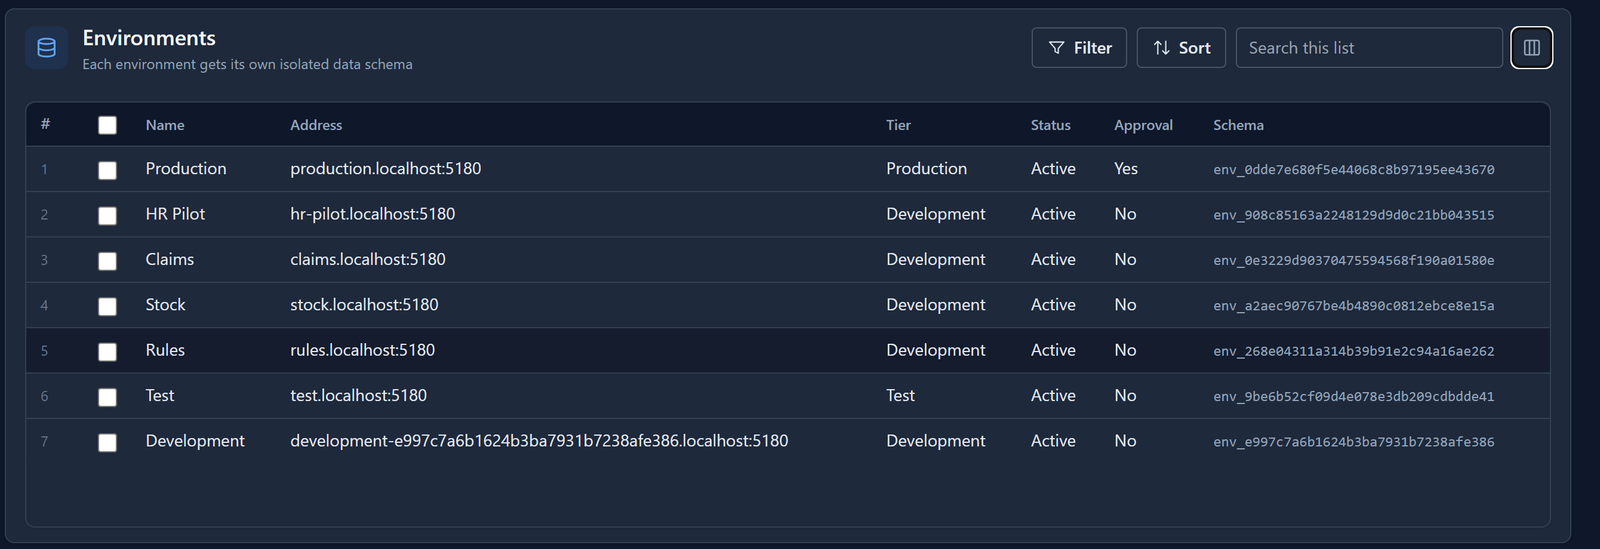Select the Test environment name
This screenshot has width=1600, height=549.
pyautogui.click(x=160, y=395)
